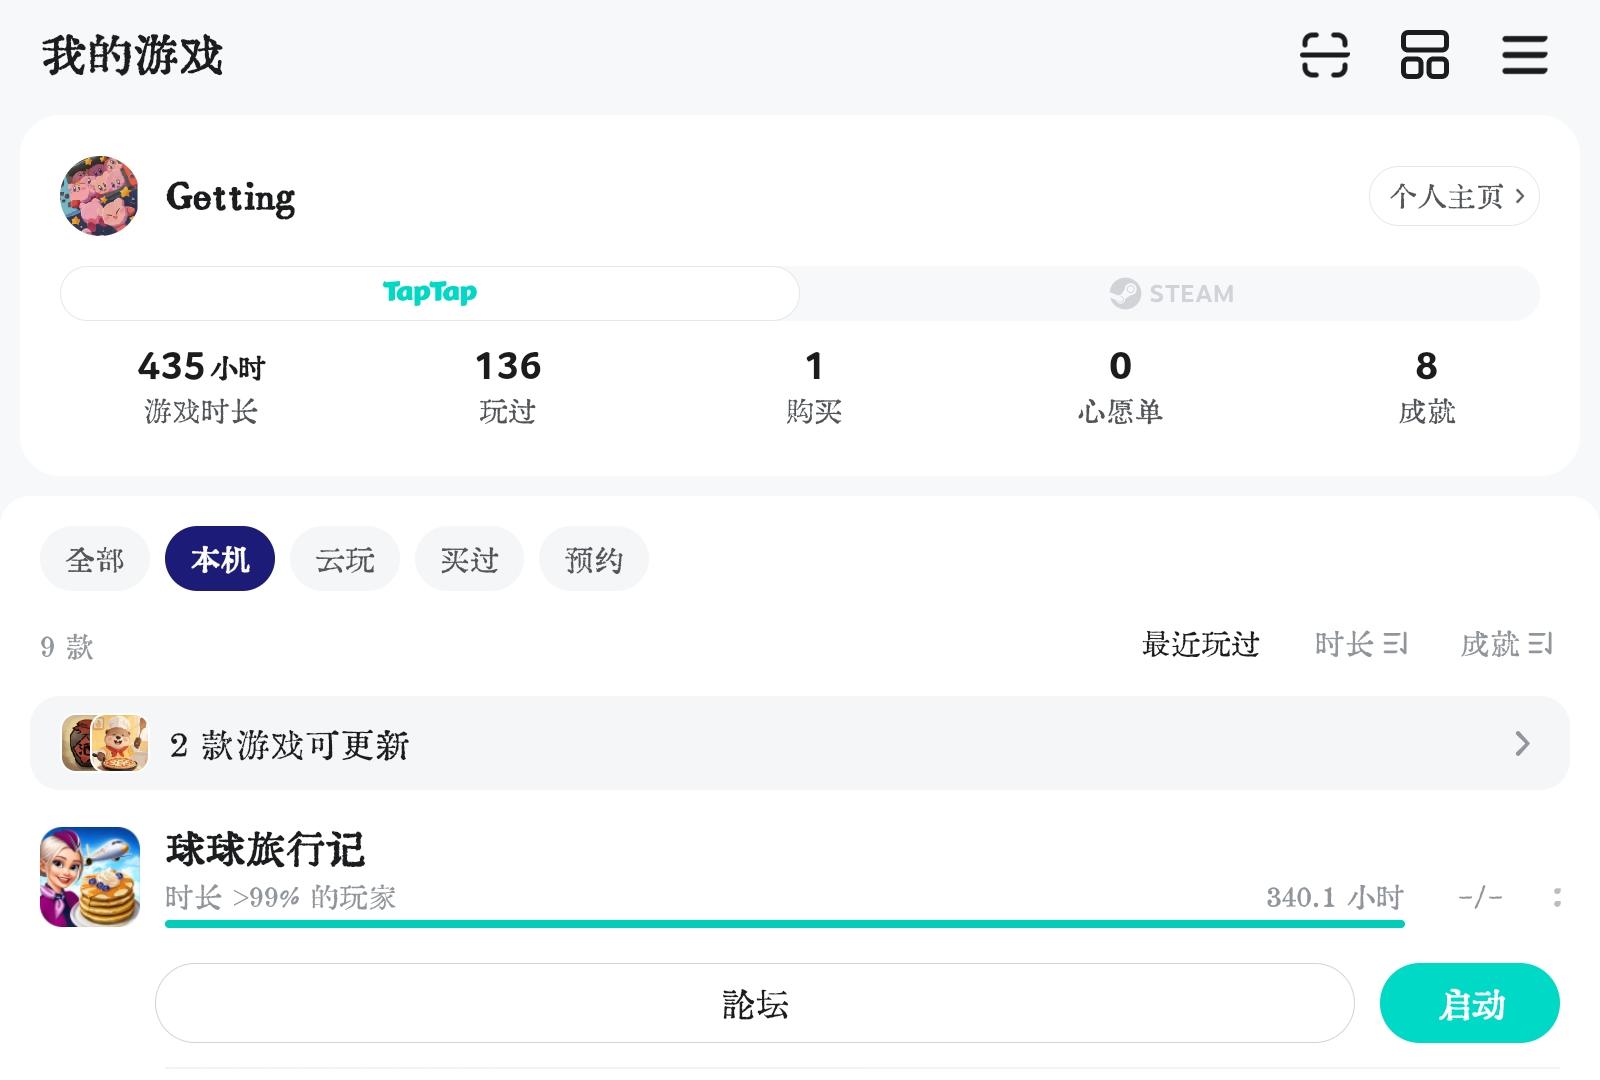Tap the updatable games thumbnail icons
1600x1080 pixels.
[105, 743]
